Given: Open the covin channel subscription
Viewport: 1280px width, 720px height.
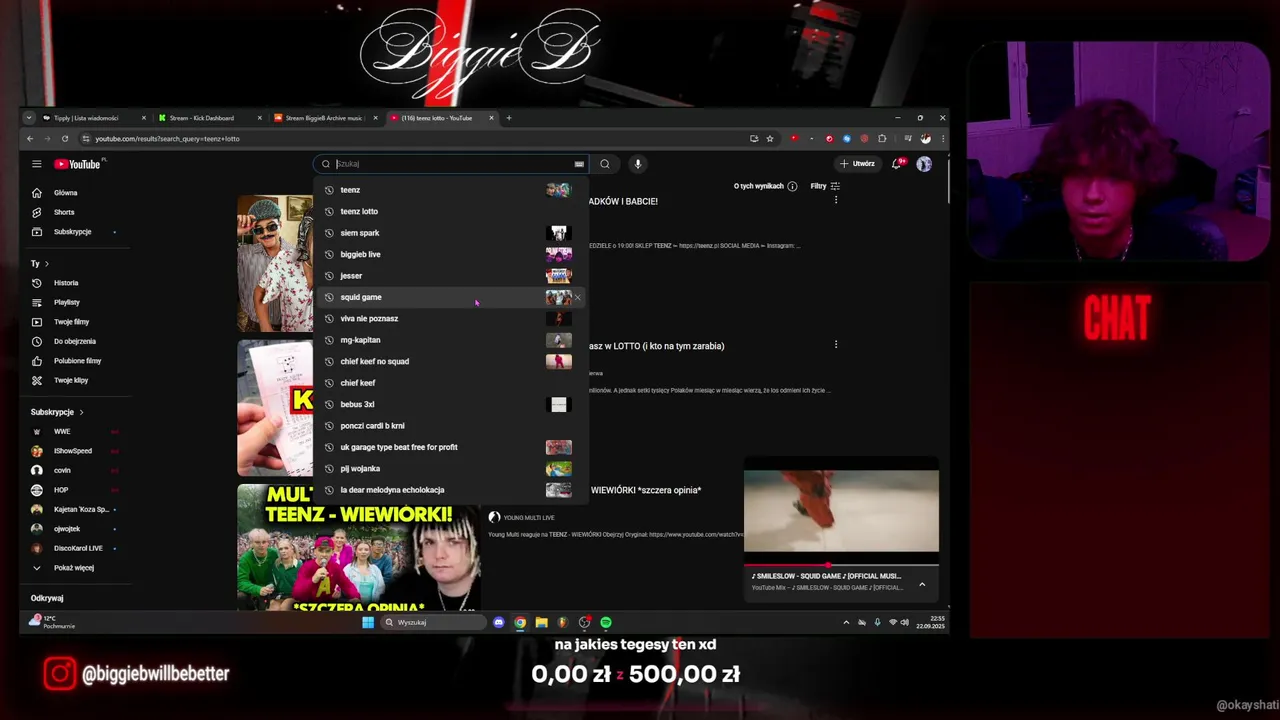Looking at the screenshot, I should [62, 470].
